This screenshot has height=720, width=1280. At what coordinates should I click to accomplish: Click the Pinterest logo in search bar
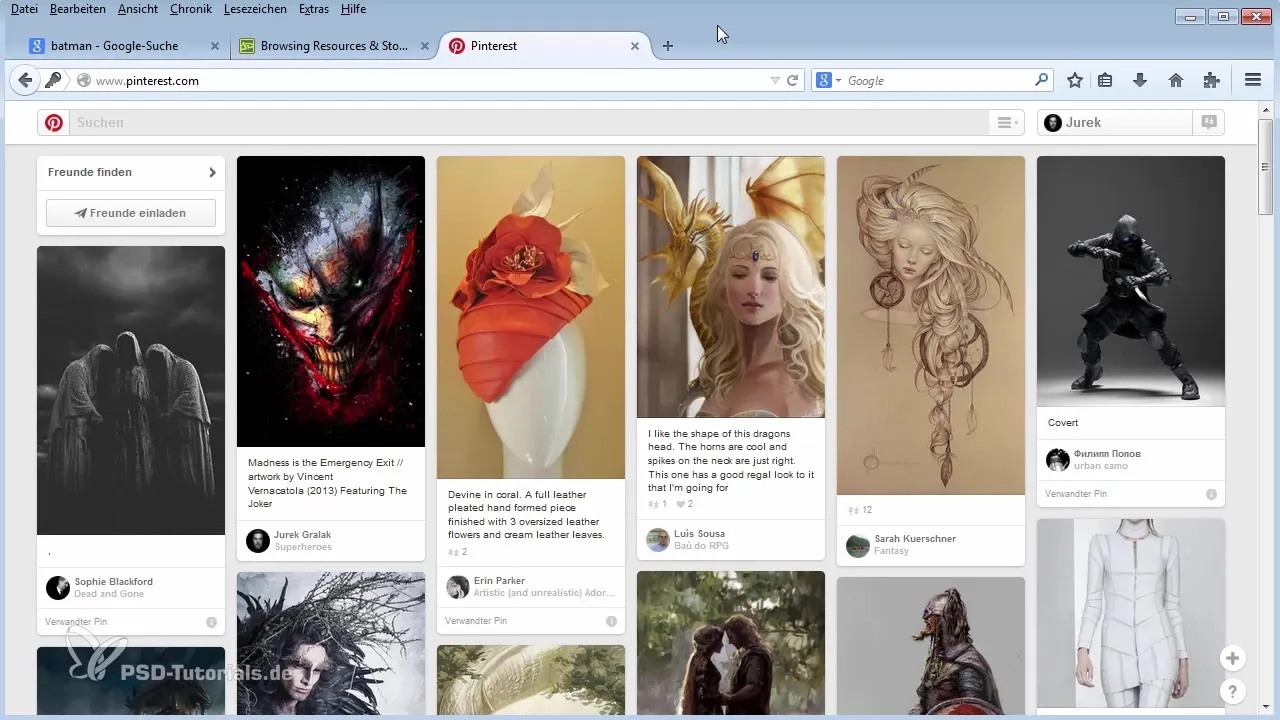click(x=54, y=123)
